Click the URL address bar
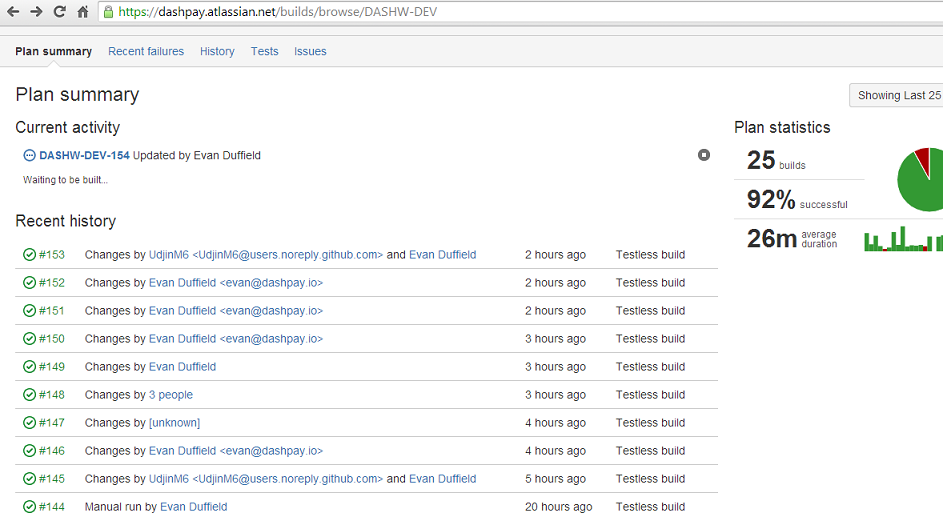Viewport: 943px width, 517px height. tap(520, 11)
